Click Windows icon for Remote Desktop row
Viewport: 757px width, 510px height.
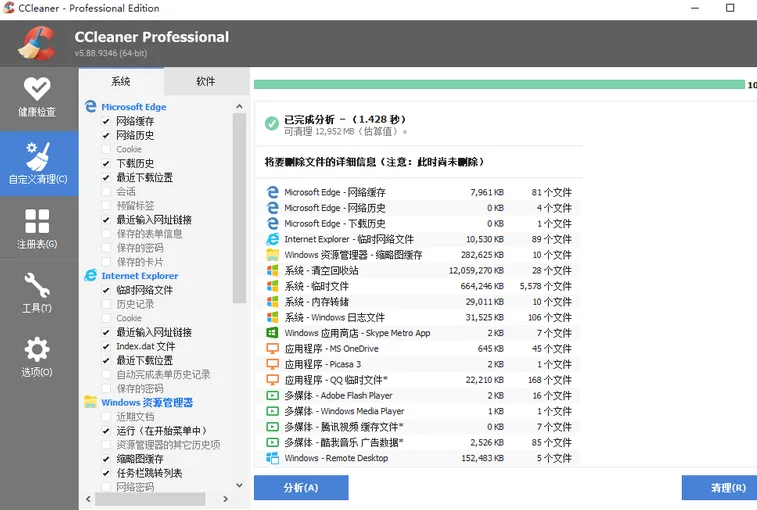tap(272, 458)
